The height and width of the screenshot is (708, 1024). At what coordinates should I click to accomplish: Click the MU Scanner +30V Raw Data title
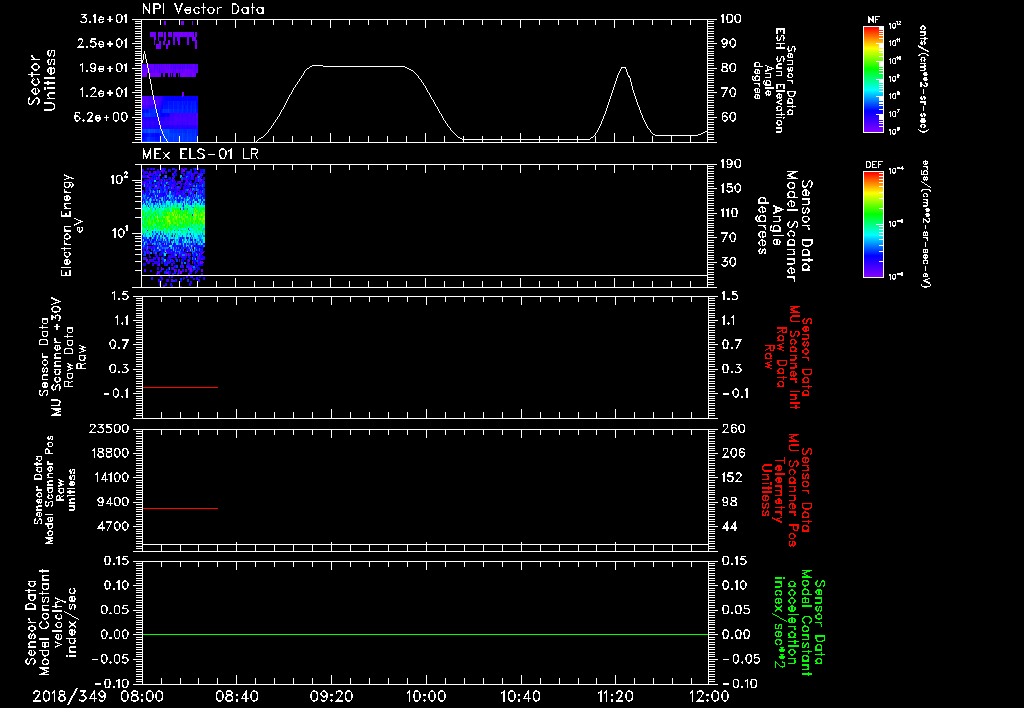pos(61,357)
